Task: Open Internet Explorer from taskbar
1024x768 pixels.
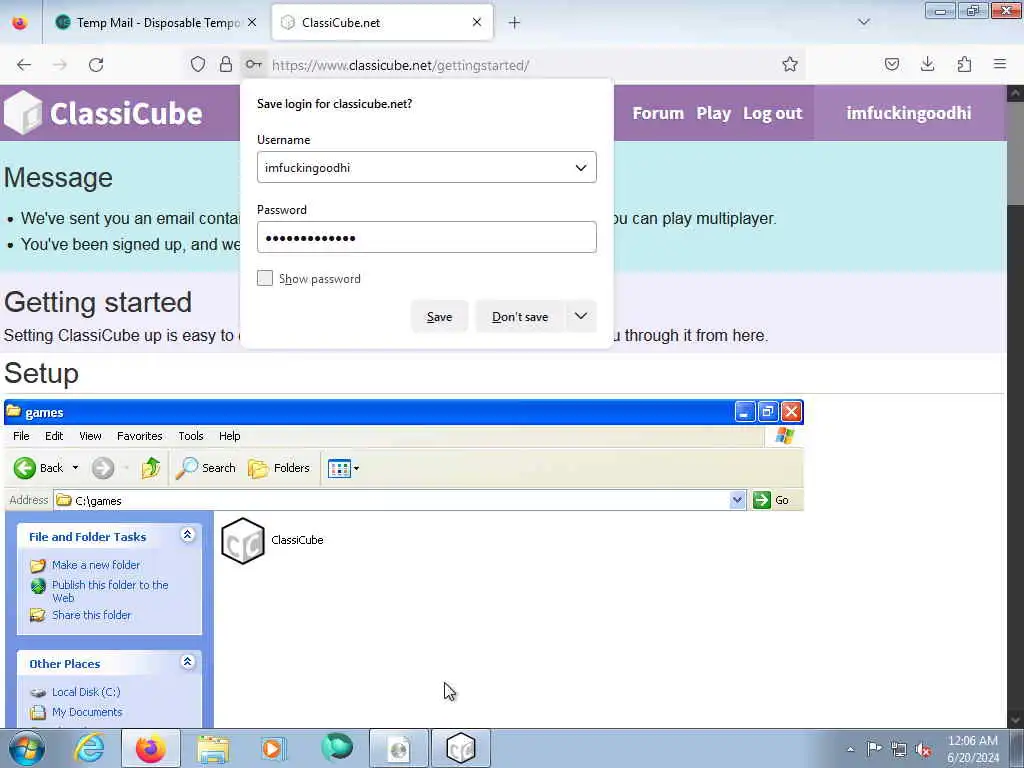Action: click(89, 748)
